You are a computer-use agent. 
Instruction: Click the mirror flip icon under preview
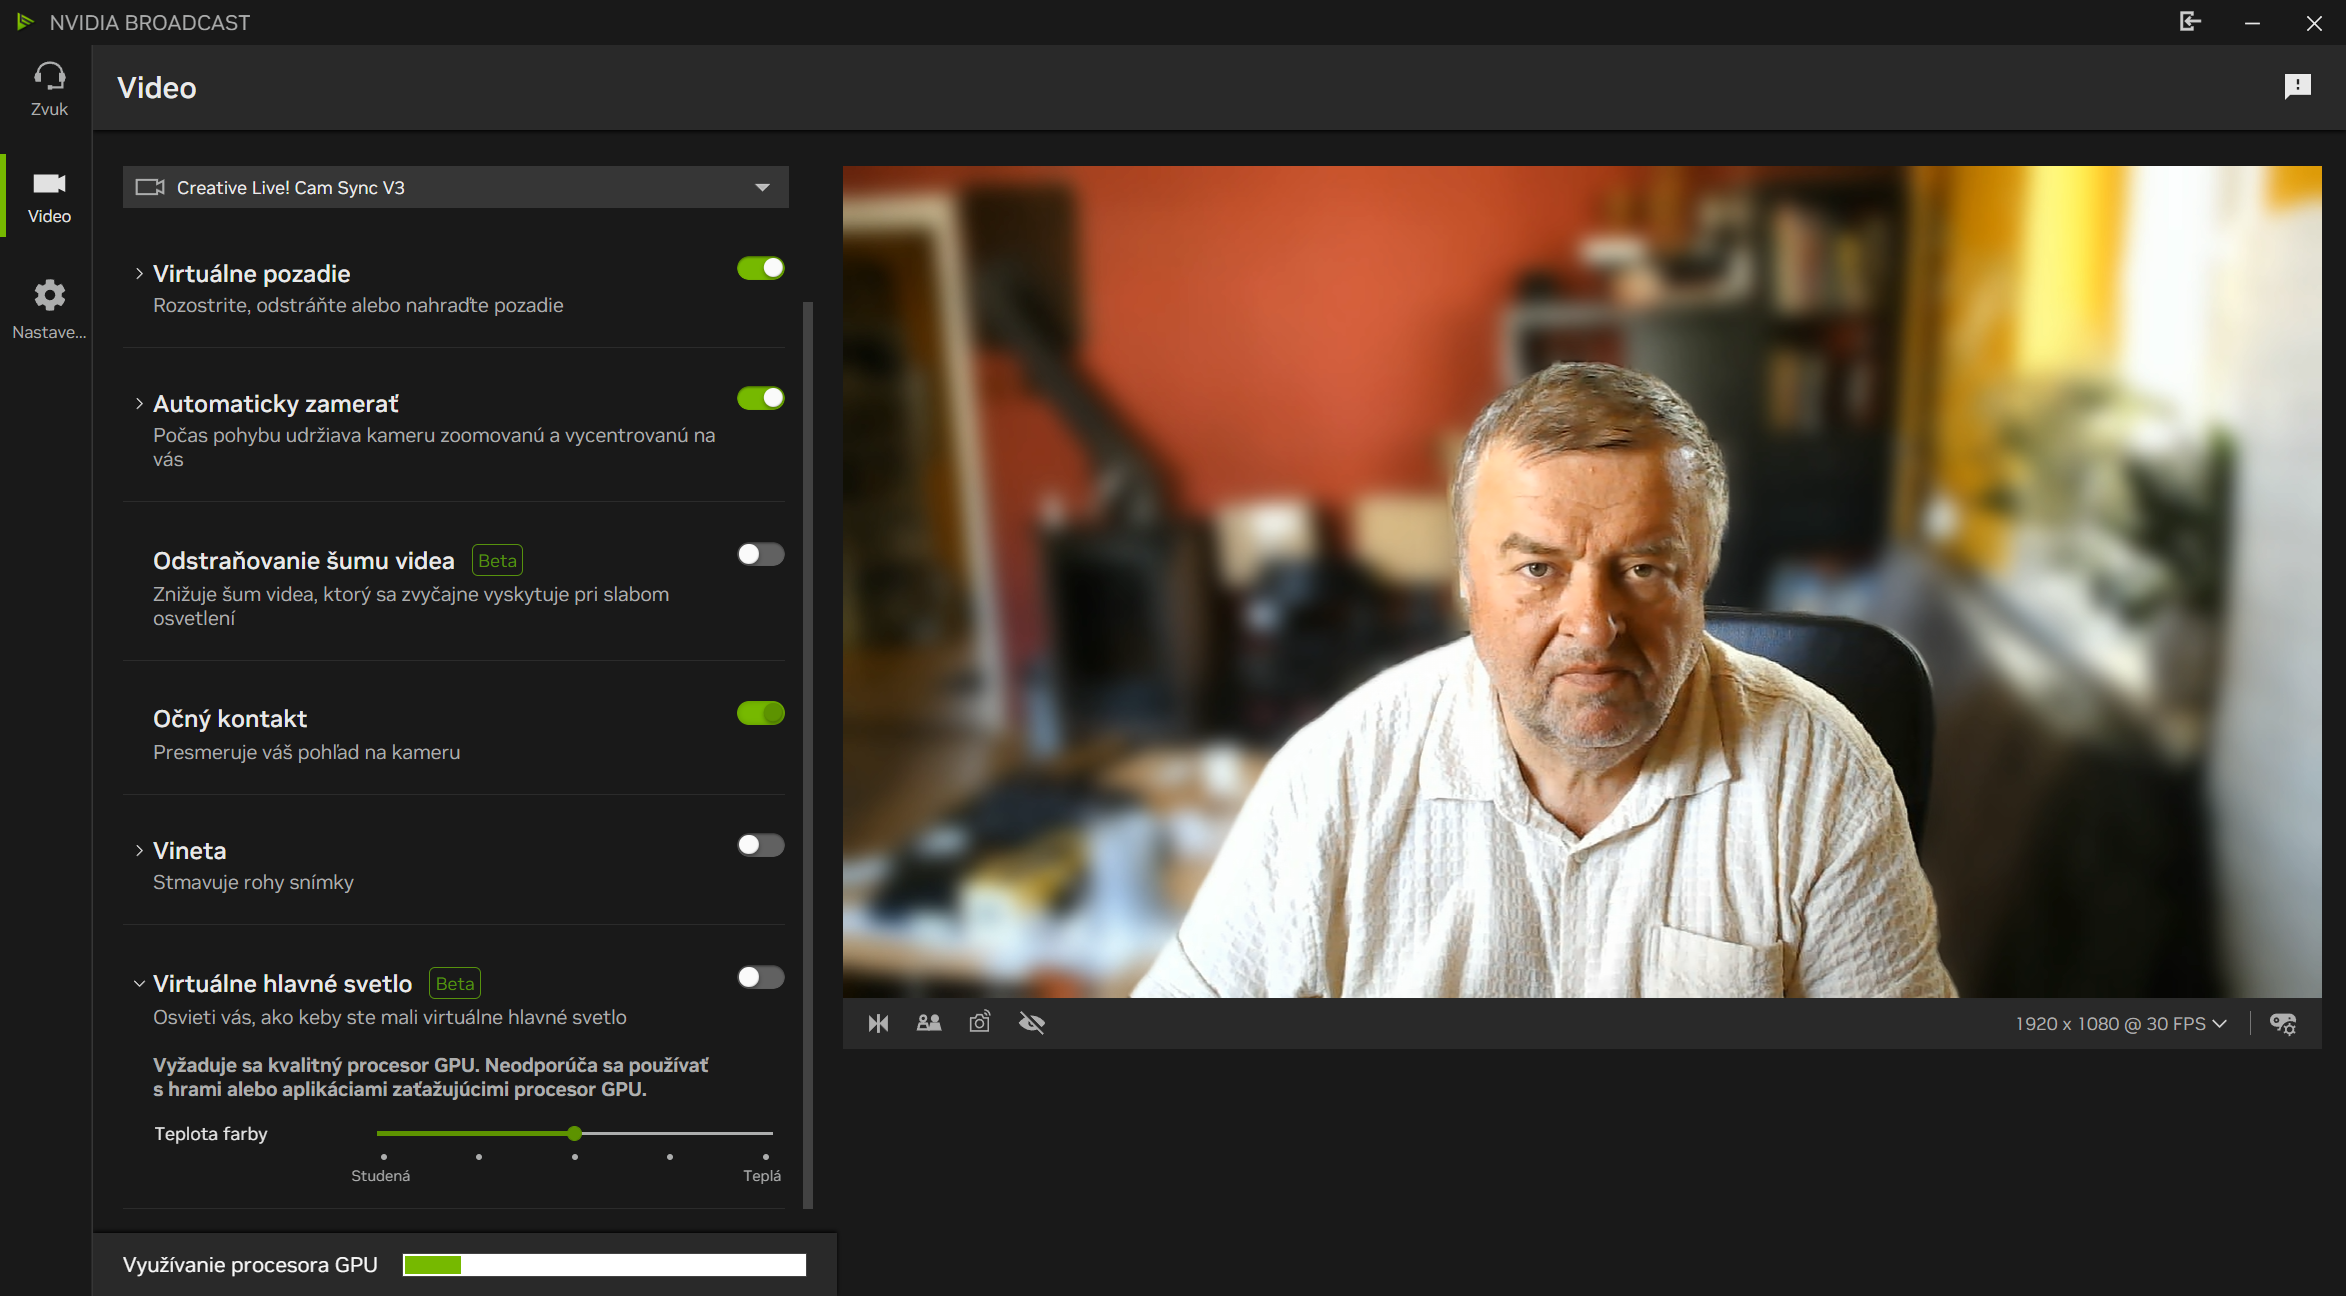pyautogui.click(x=878, y=1023)
